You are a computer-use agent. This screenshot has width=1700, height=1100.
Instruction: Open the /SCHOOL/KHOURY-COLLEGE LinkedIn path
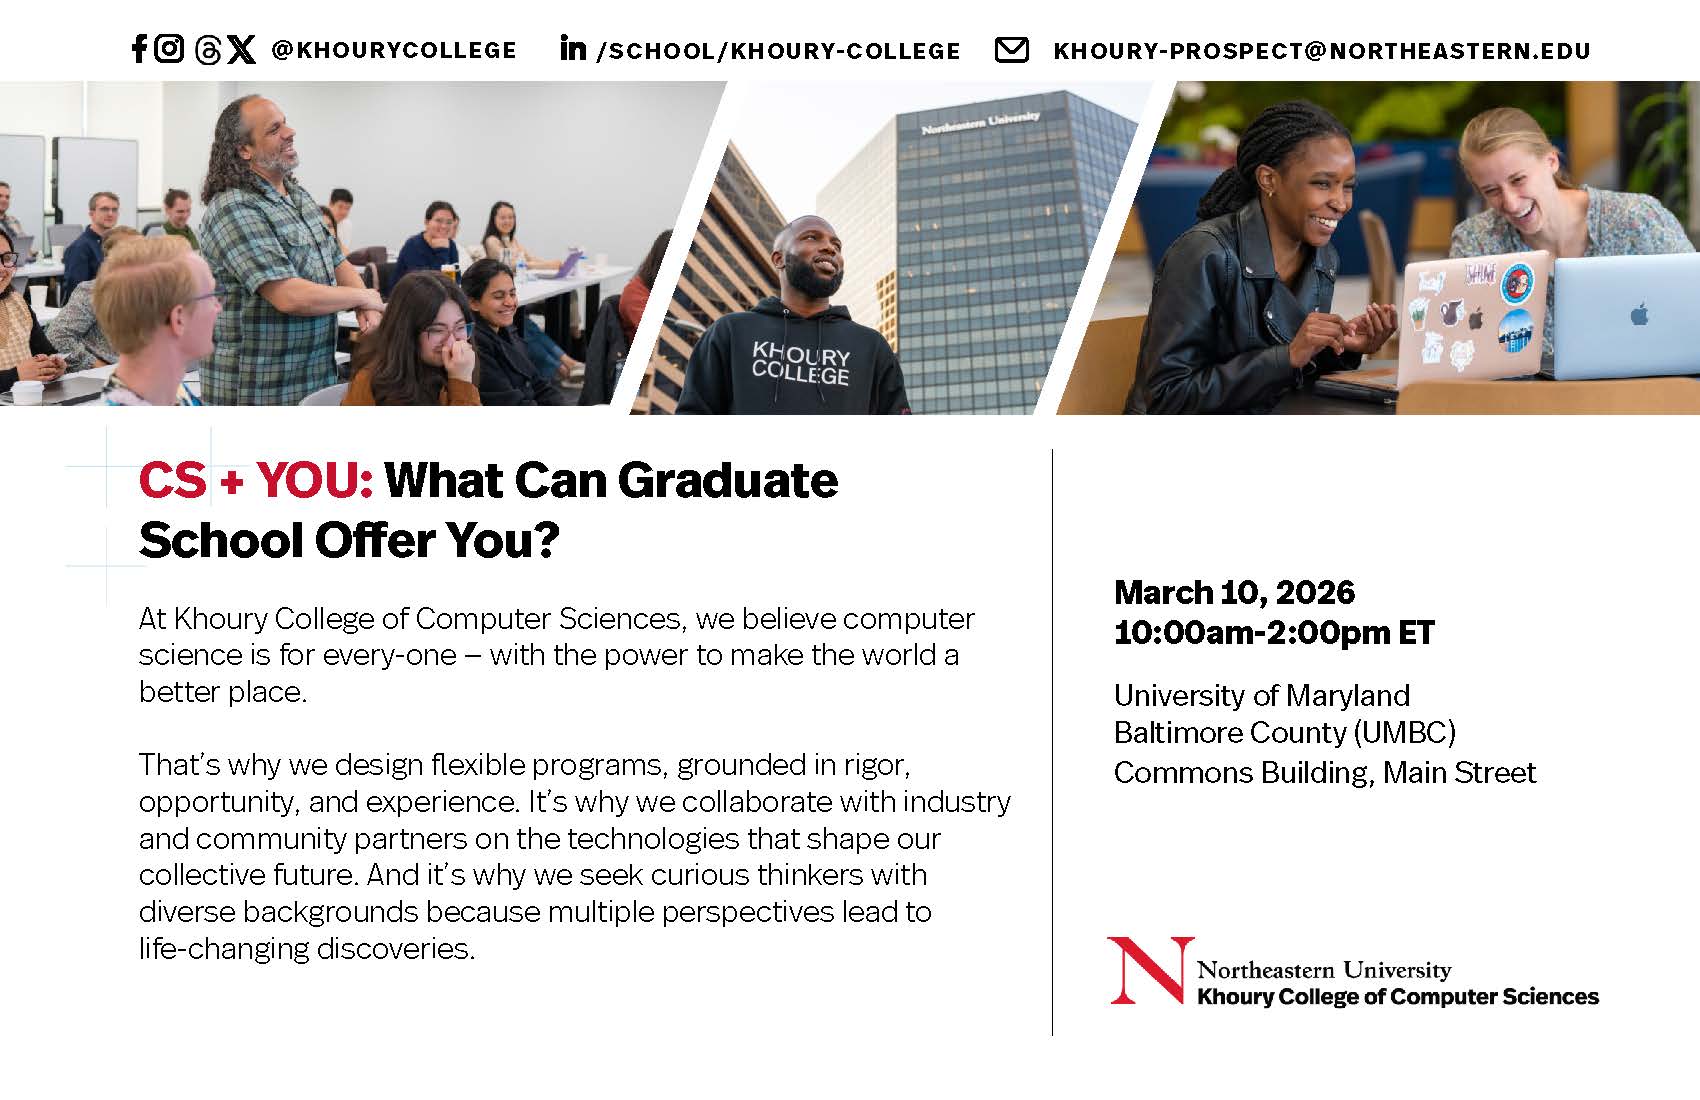point(778,51)
